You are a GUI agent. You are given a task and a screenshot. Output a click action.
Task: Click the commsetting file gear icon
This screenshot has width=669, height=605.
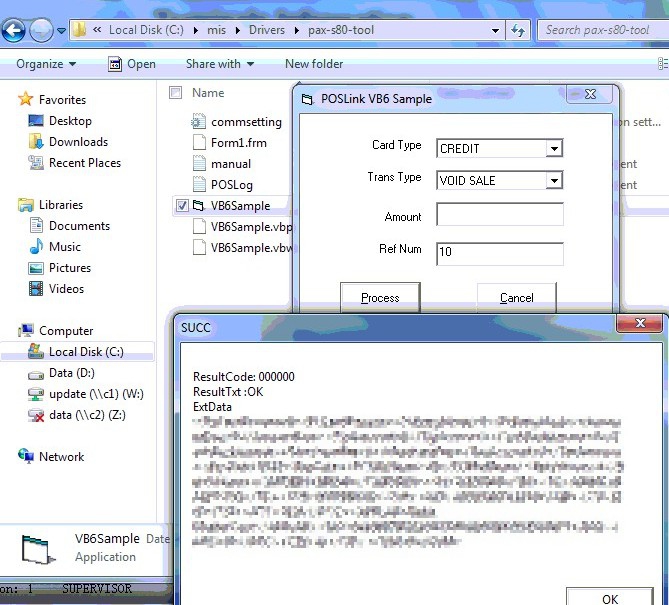(x=198, y=122)
